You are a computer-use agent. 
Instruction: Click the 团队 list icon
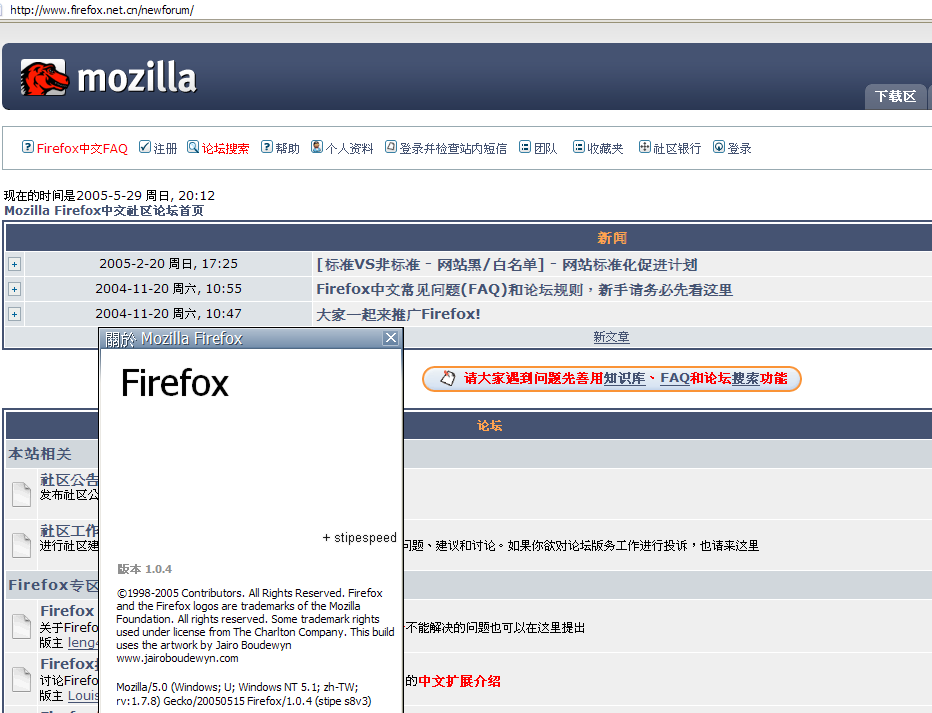click(525, 147)
